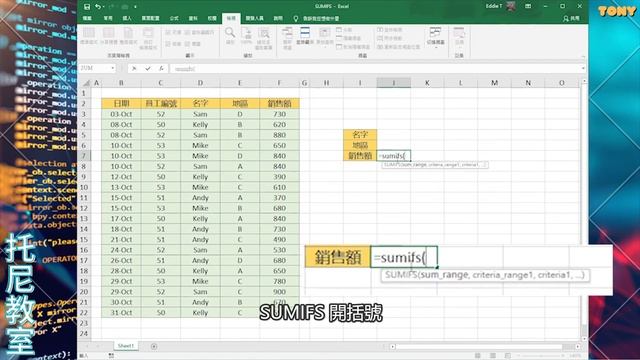
Task: Open the File (檔案) tab
Action: (x=87, y=18)
